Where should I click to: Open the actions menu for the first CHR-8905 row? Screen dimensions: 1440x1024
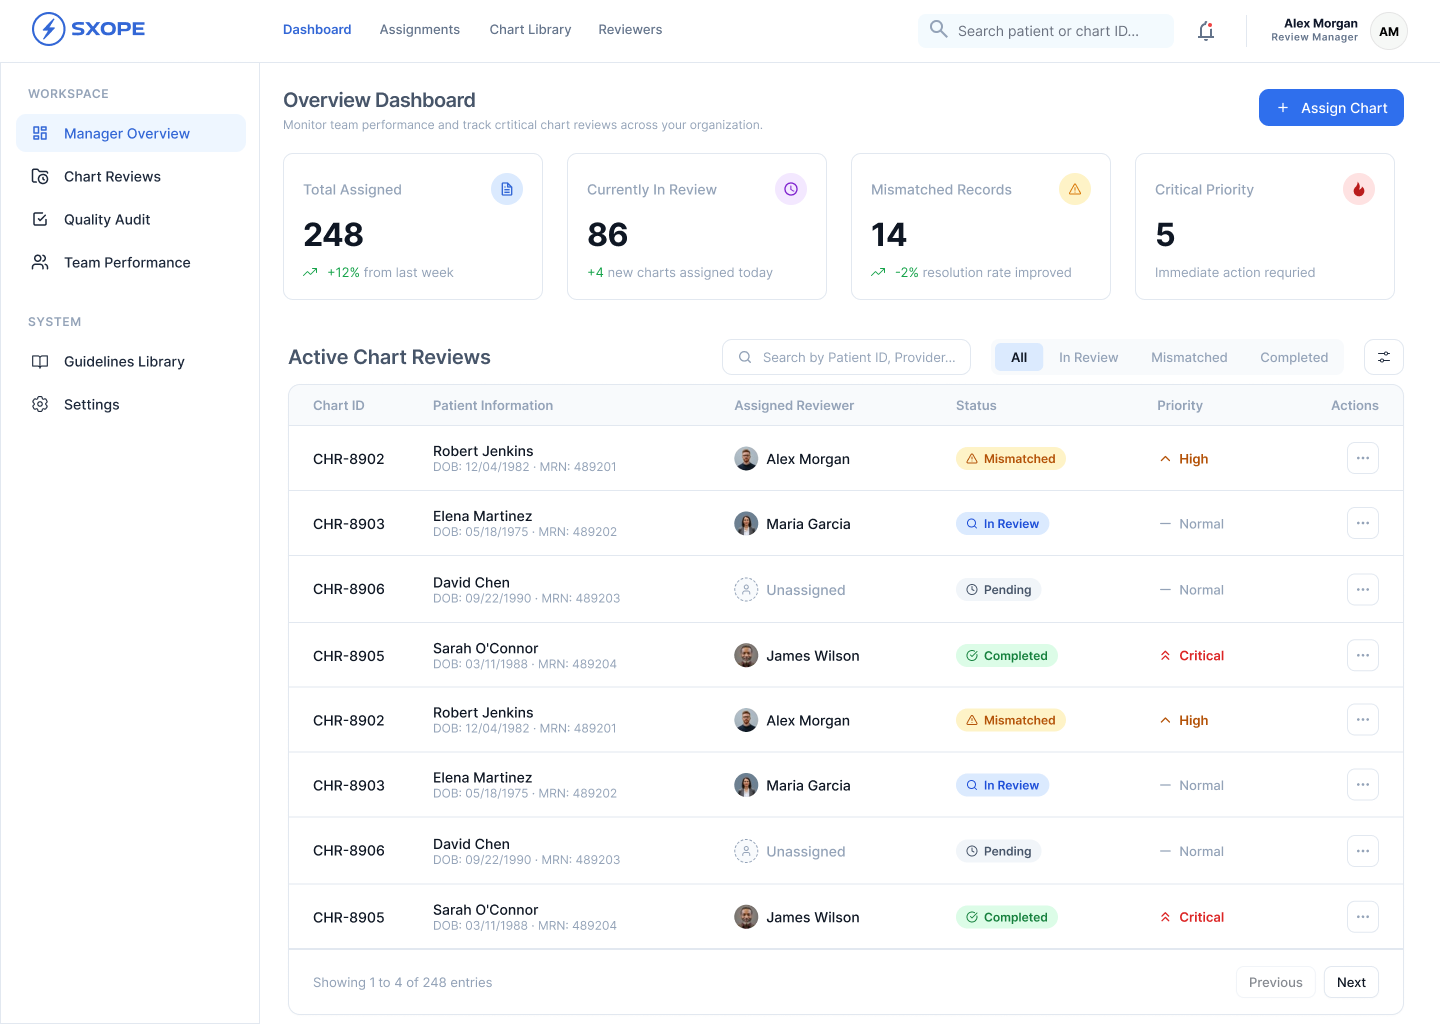[x=1363, y=655]
